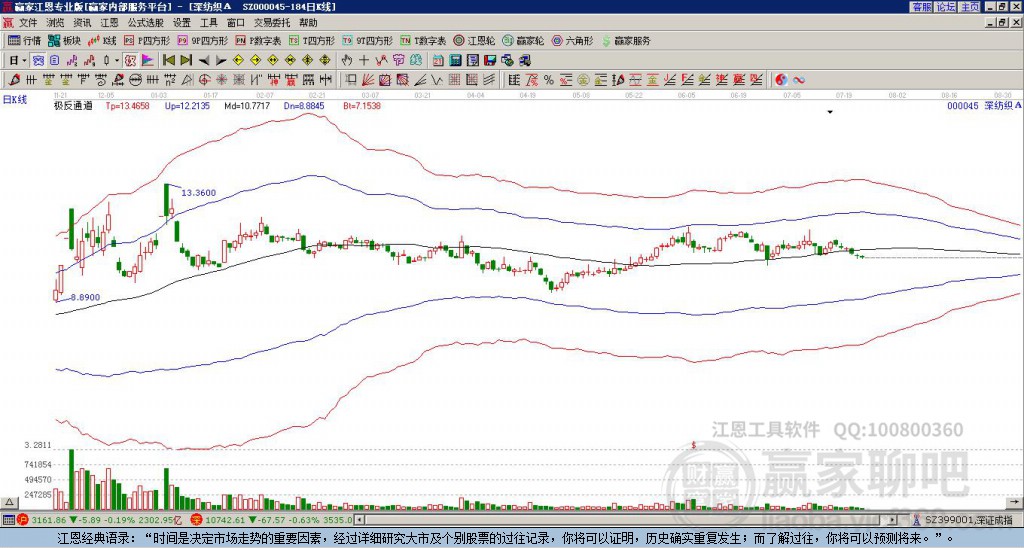Viewport: 1024px width, 548px height.
Task: Select the crosshair plus cursor tool
Action: (x=364, y=61)
